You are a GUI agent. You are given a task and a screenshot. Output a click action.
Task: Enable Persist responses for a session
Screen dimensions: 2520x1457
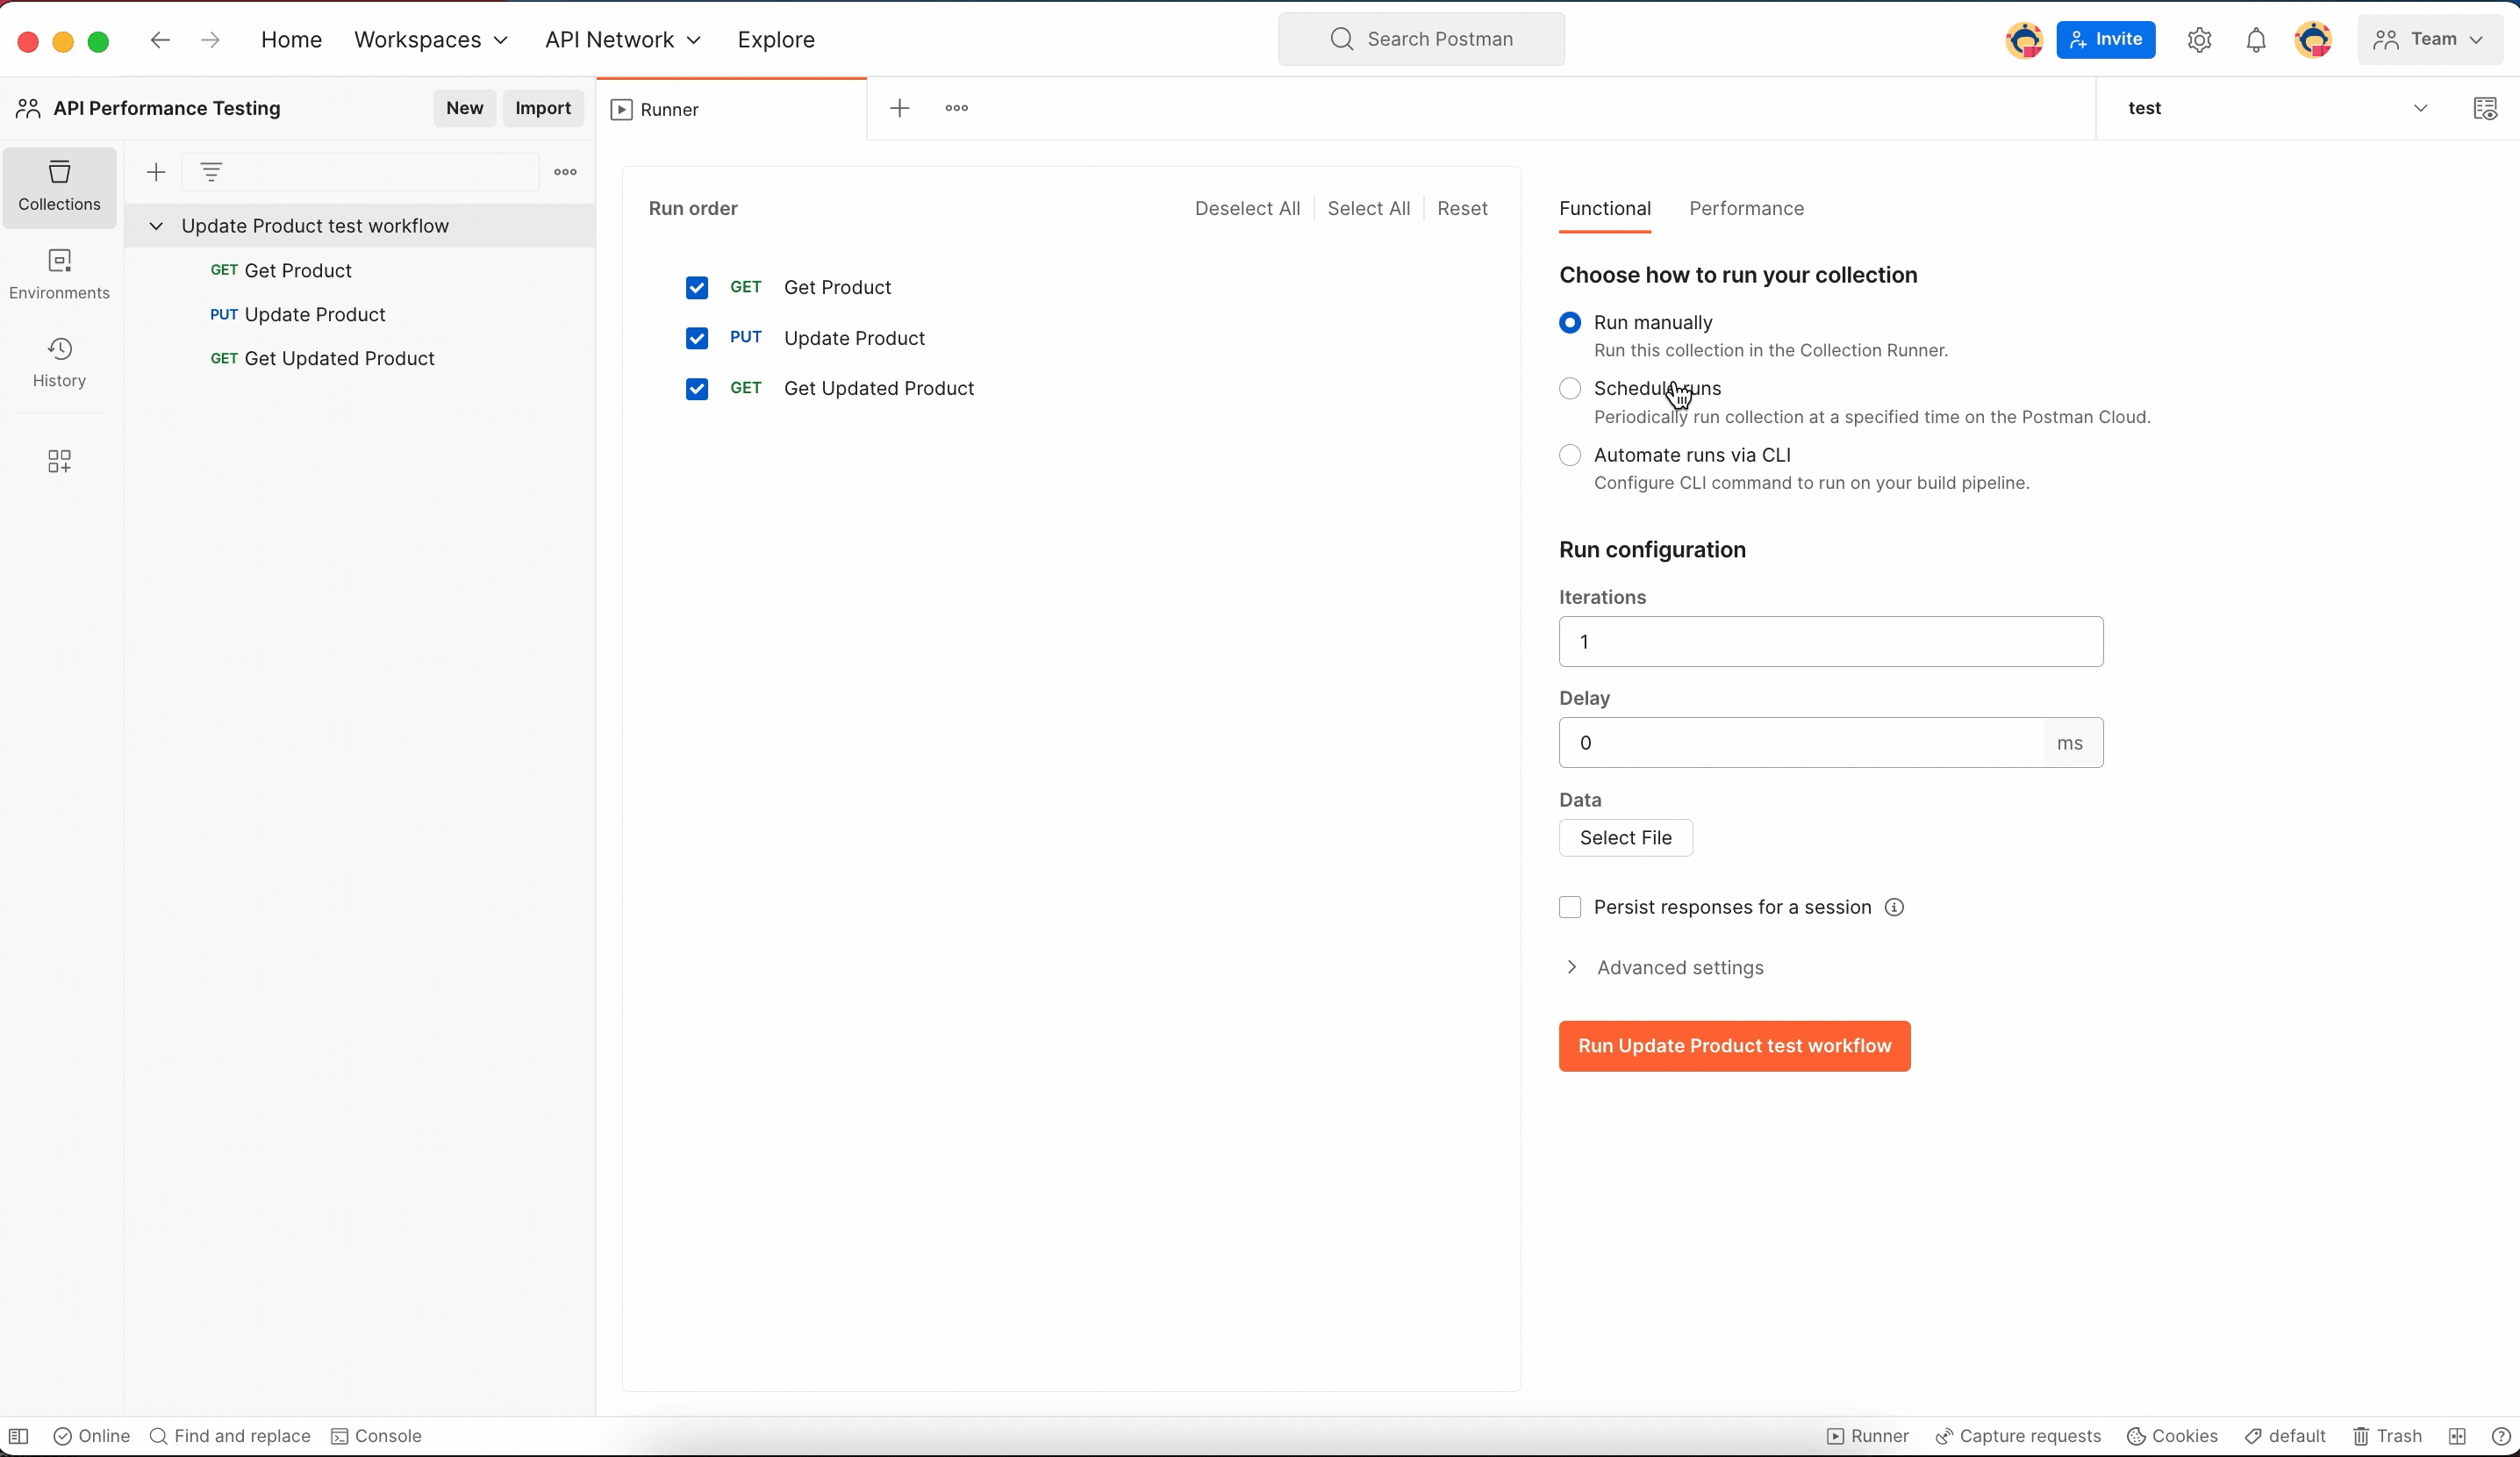1570,907
